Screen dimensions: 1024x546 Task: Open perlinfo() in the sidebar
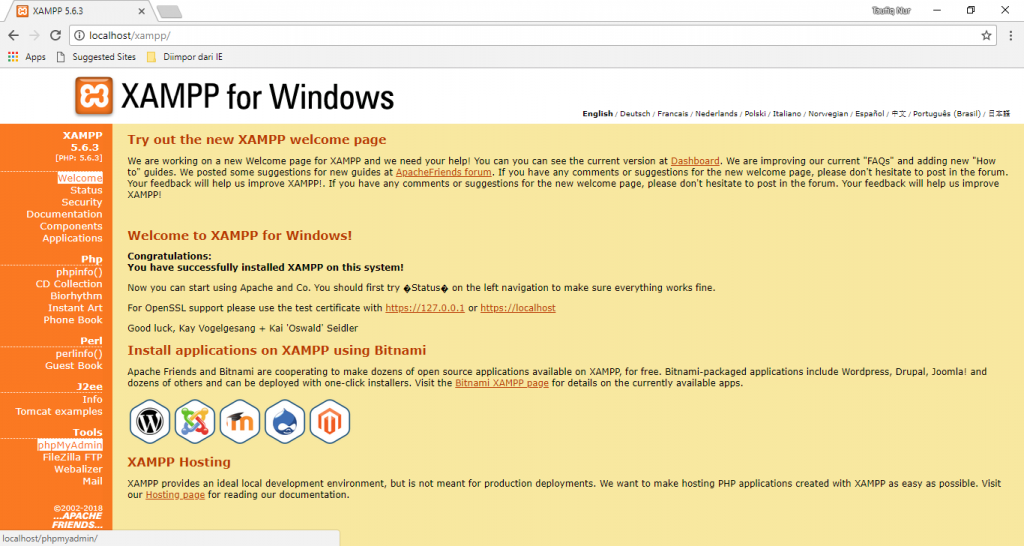(79, 353)
